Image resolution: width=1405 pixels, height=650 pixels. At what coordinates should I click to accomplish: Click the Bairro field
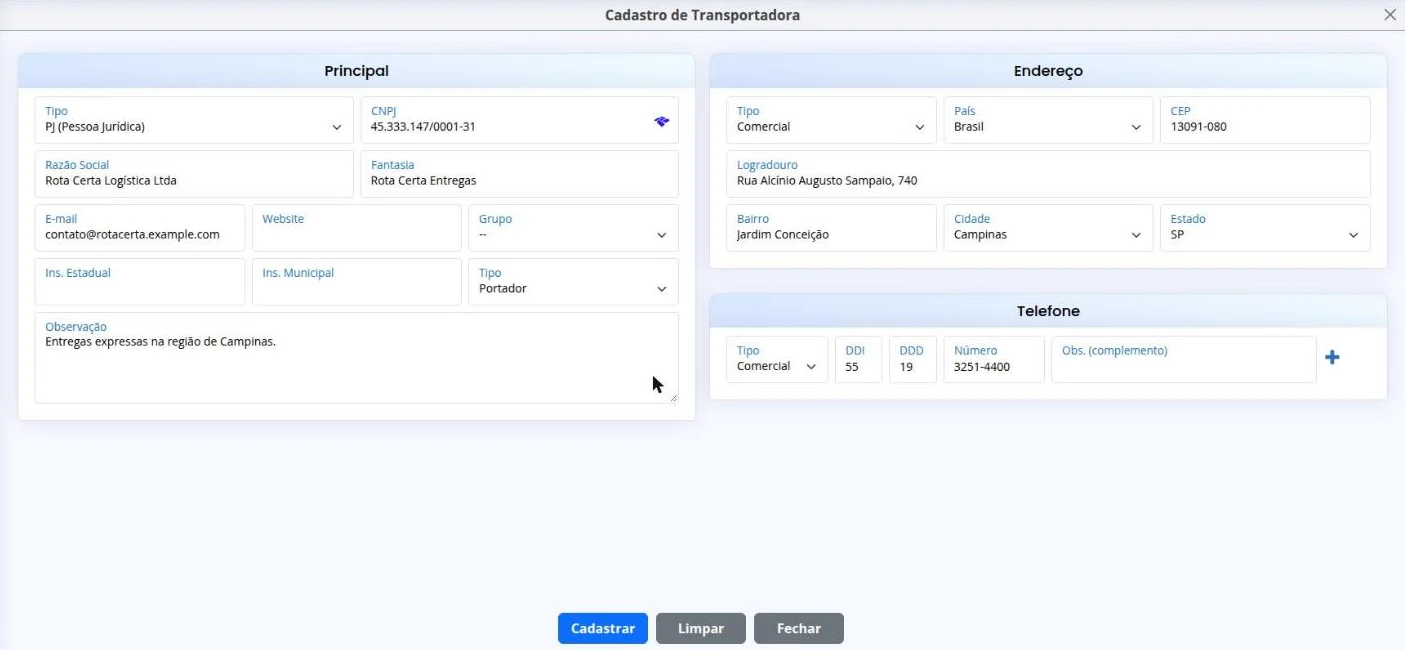(831, 228)
